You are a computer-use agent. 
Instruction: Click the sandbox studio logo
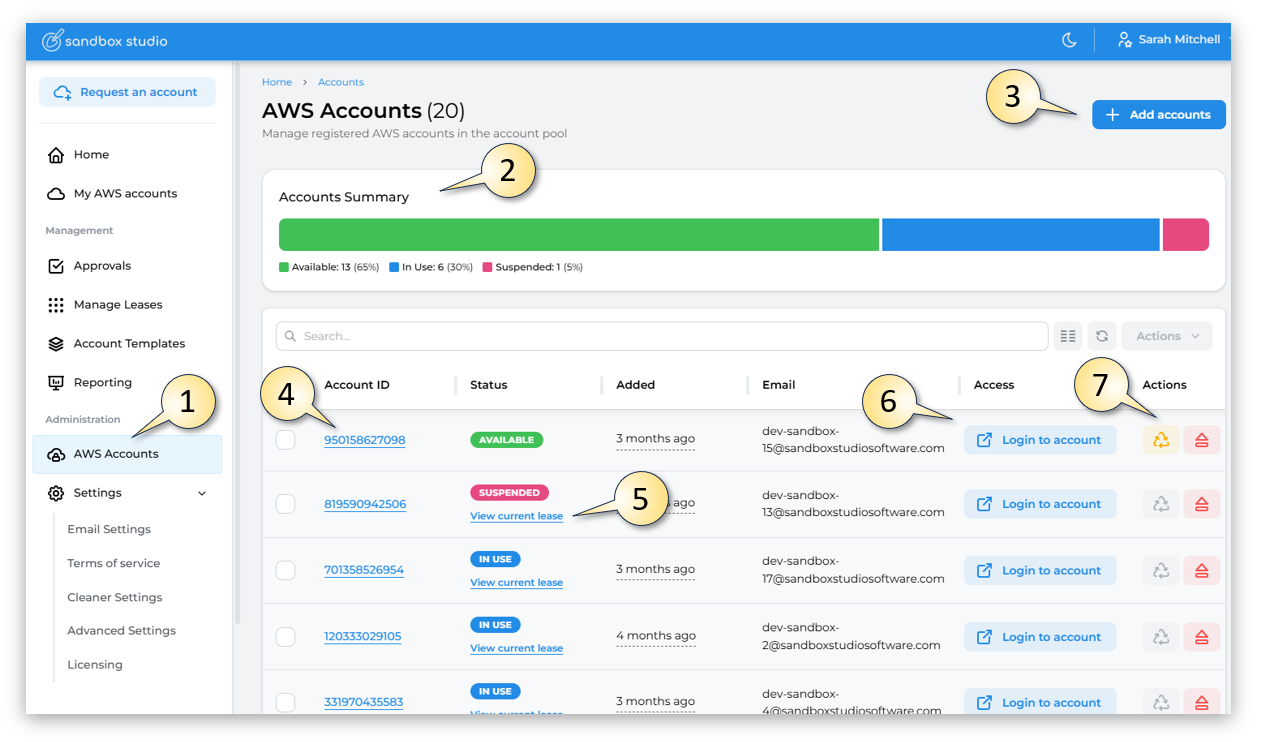tap(105, 41)
